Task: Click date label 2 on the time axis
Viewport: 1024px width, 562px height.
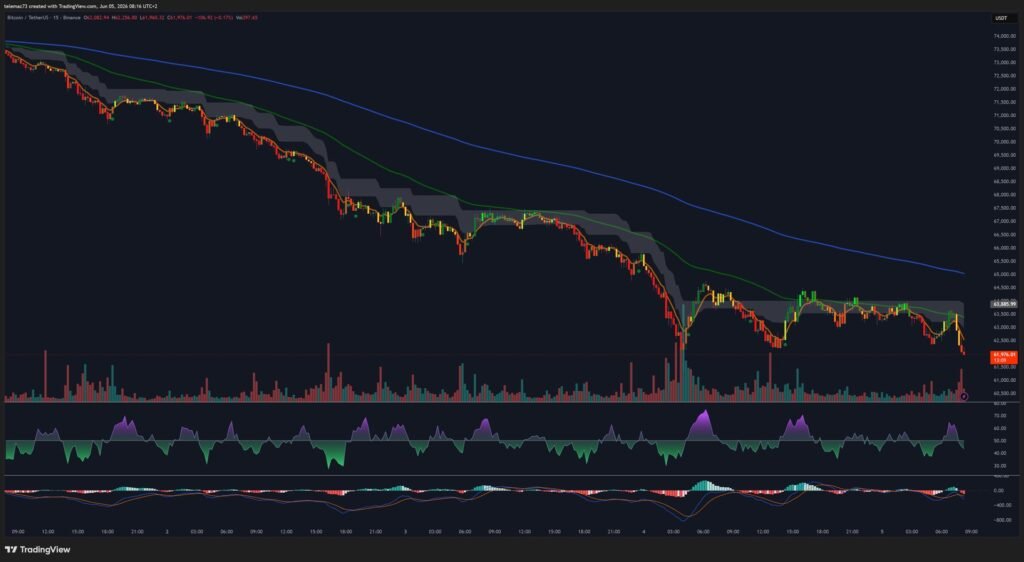Action: pos(167,532)
